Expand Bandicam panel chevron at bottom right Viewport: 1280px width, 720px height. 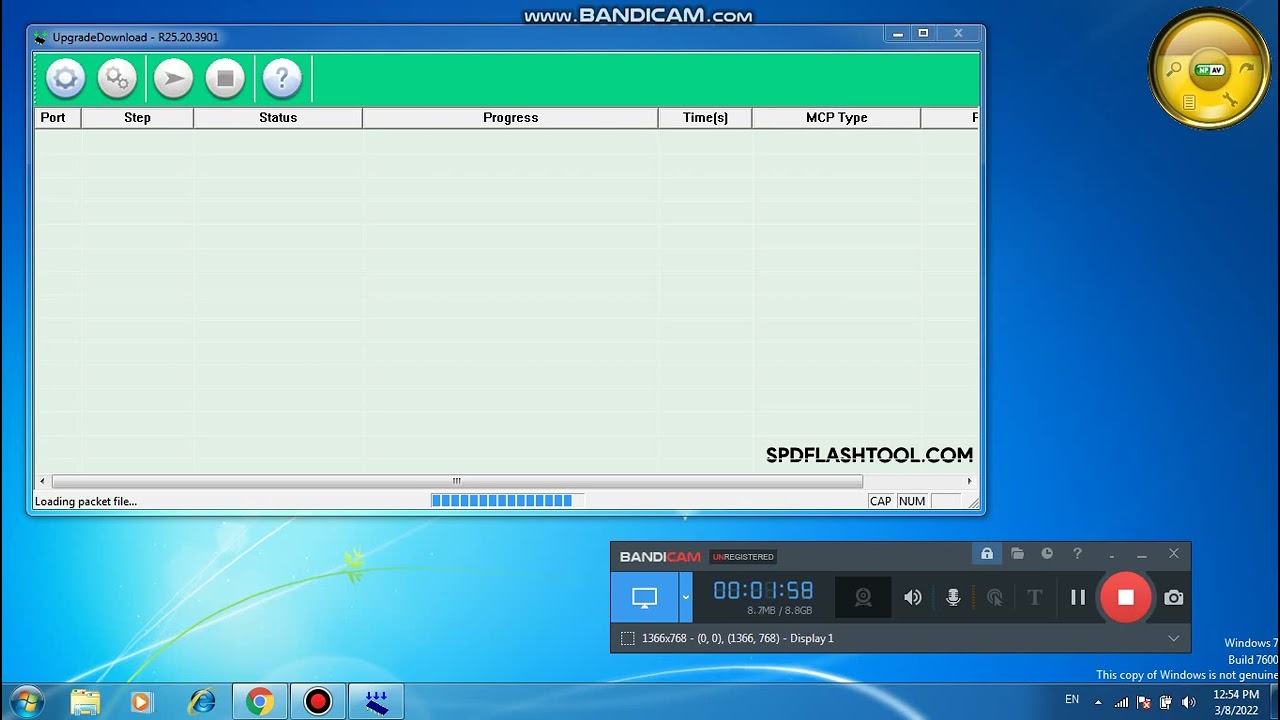pos(1174,638)
